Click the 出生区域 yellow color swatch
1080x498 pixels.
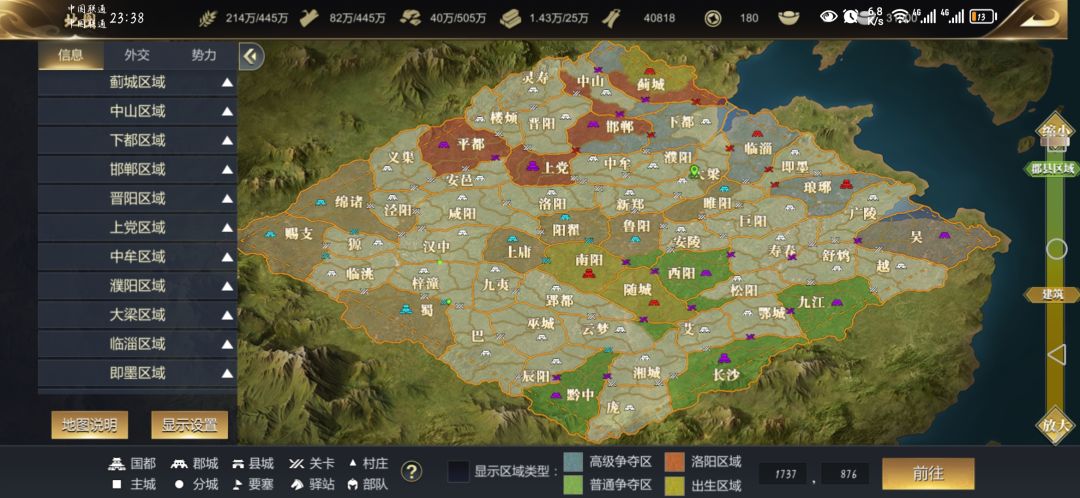674,485
